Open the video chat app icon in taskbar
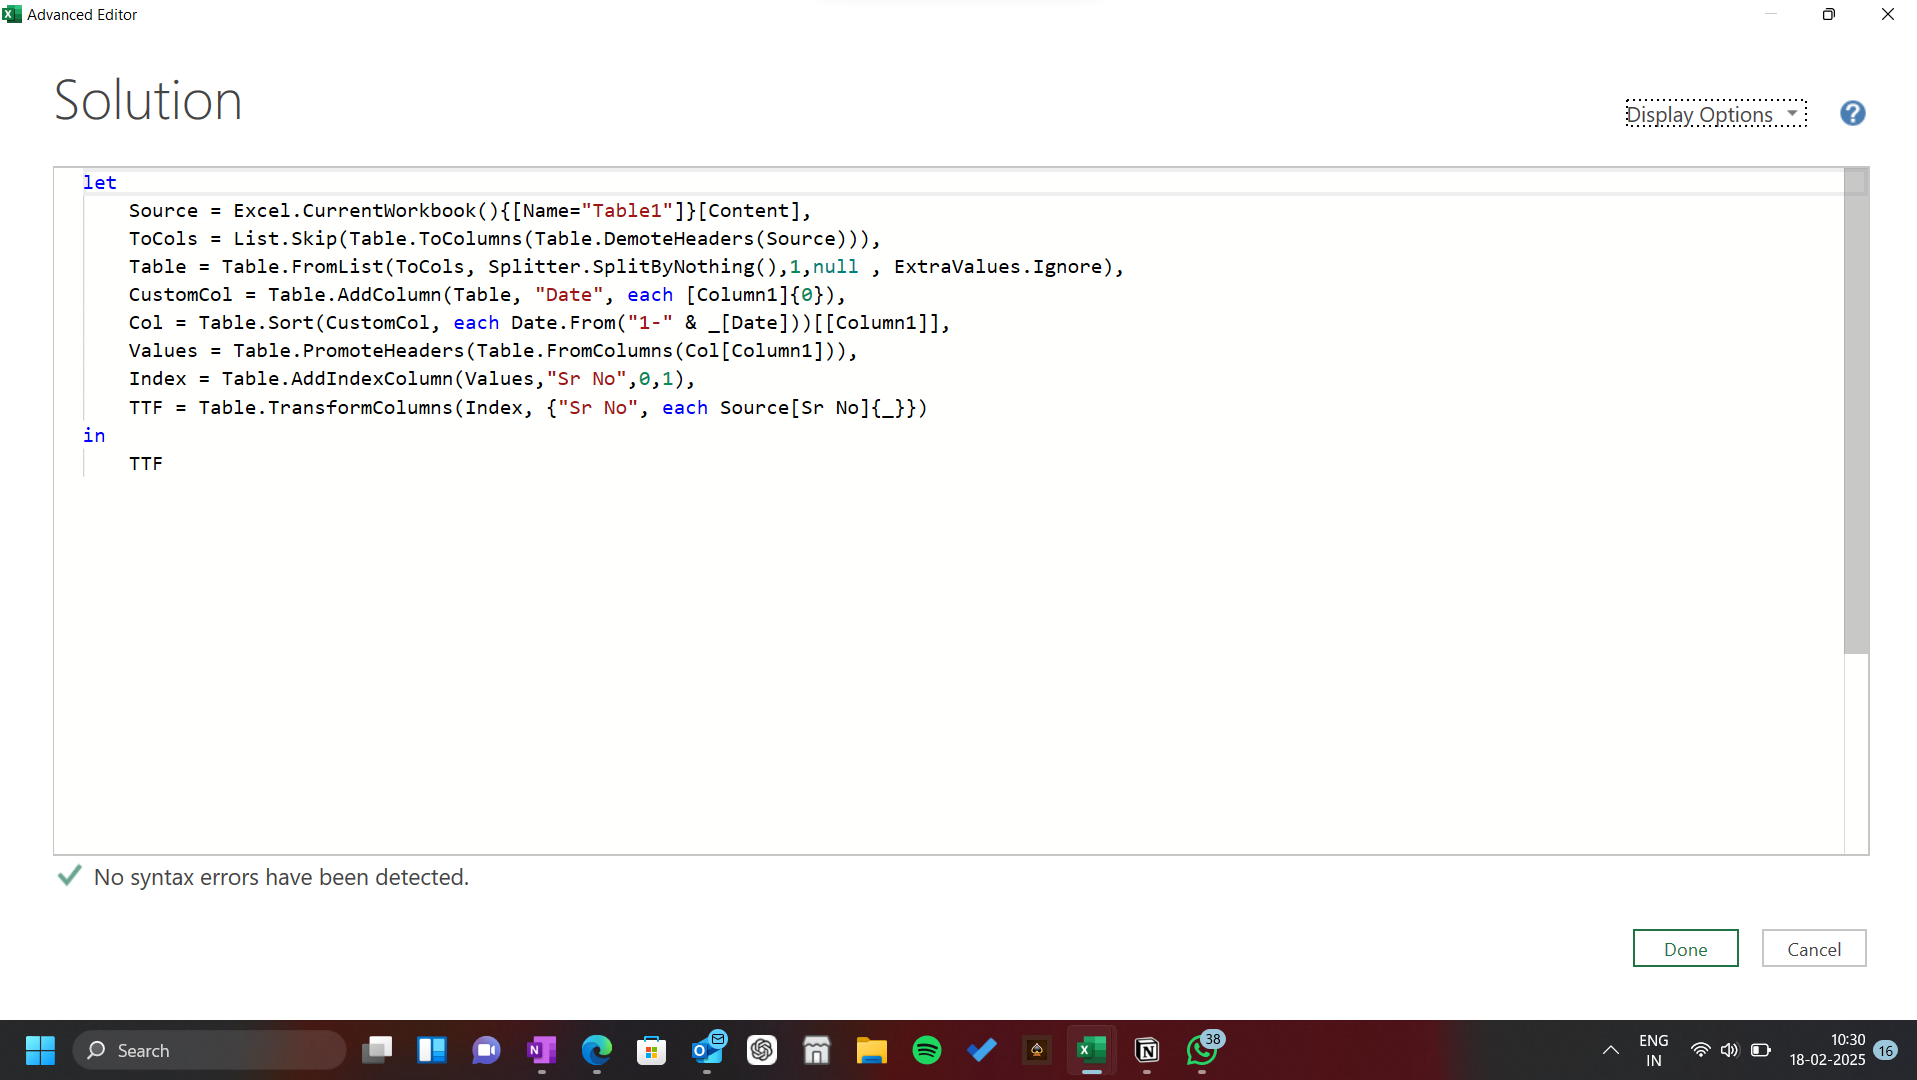The image size is (1917, 1080). tap(487, 1050)
